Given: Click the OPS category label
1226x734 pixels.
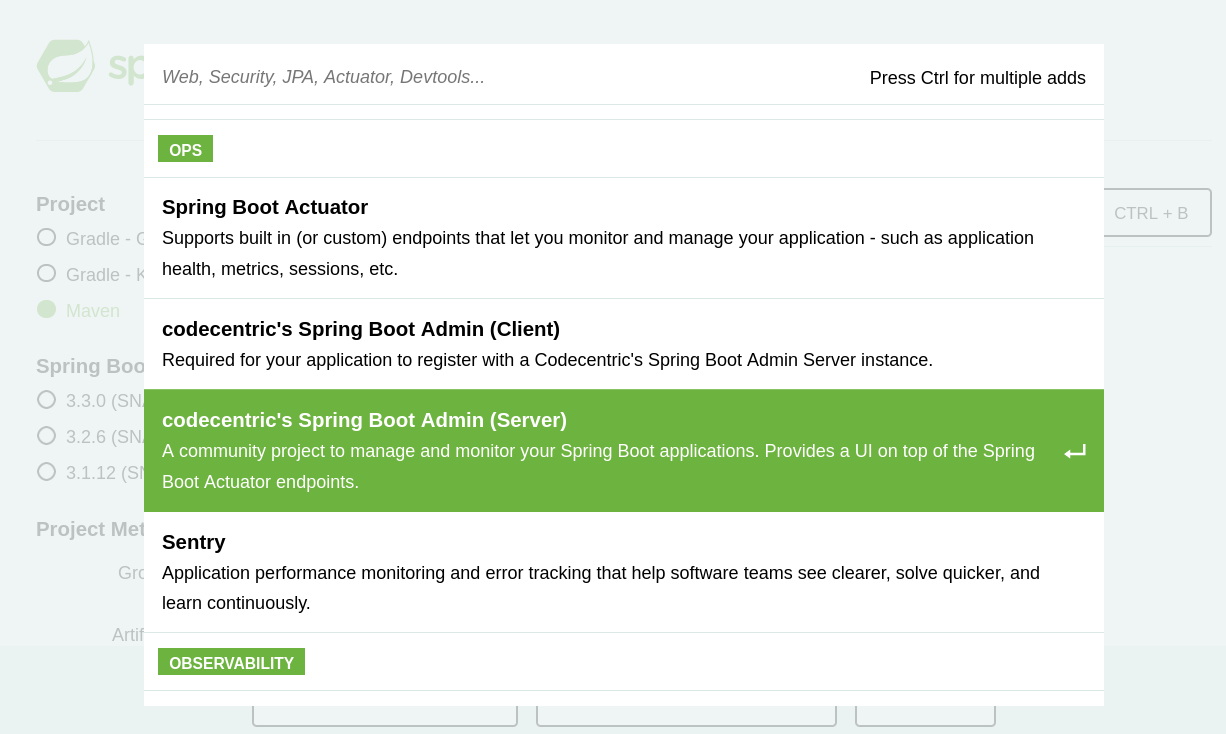Looking at the screenshot, I should click(x=185, y=149).
